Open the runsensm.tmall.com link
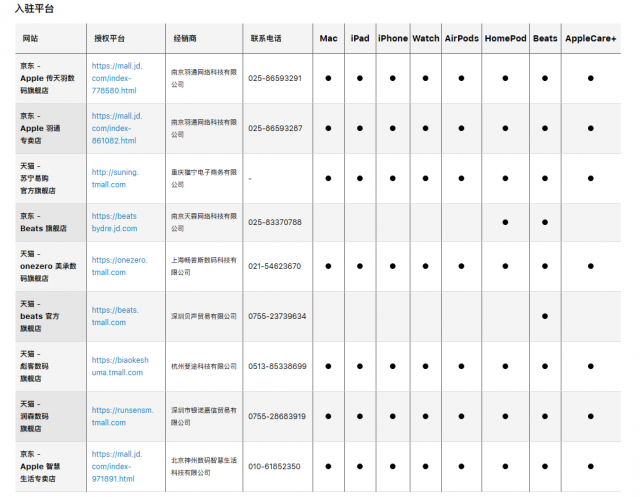Viewport: 640px width, 497px height. [x=122, y=416]
